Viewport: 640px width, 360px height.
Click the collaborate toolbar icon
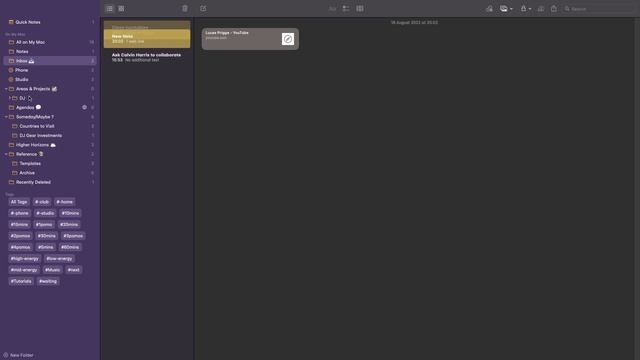click(x=541, y=9)
